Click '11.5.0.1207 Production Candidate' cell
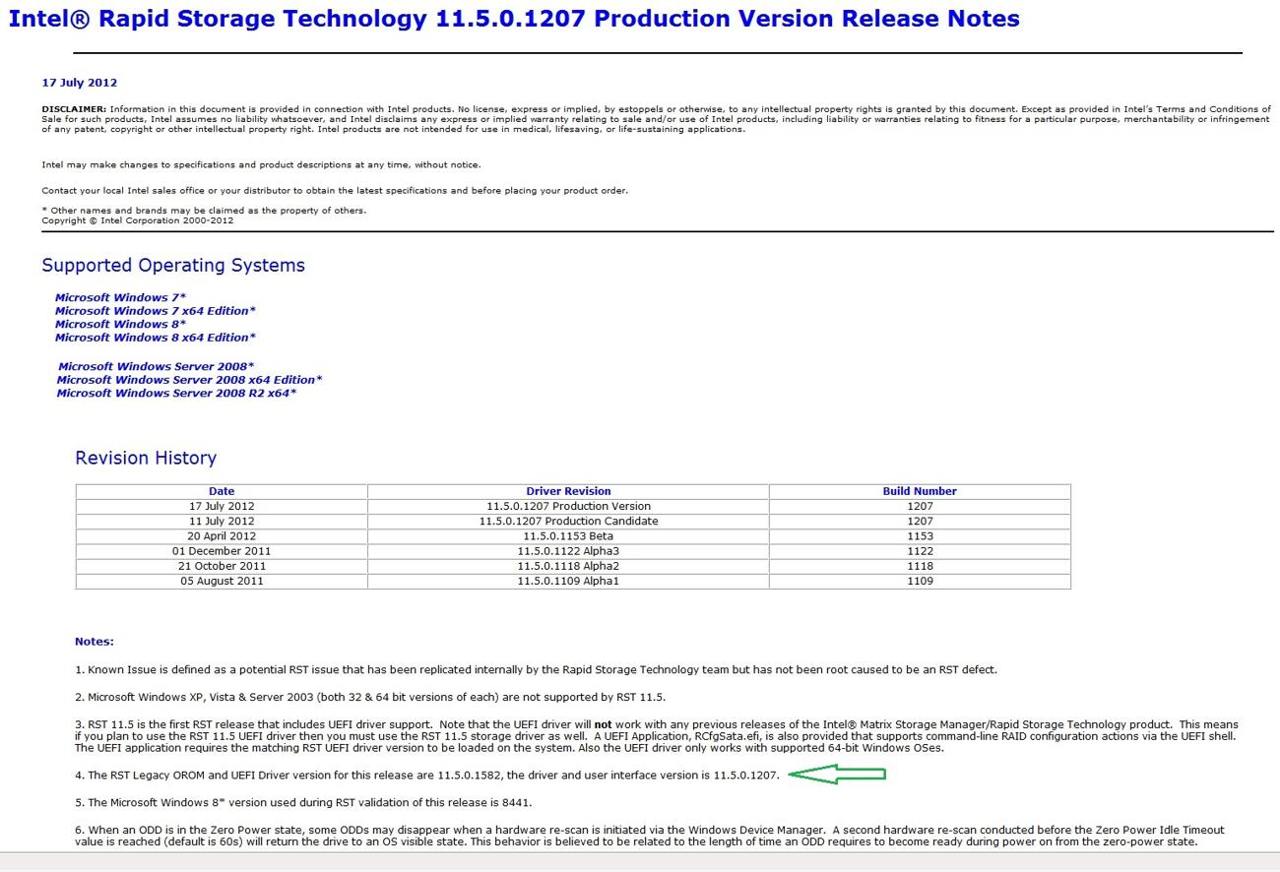This screenshot has height=872, width=1280. point(568,521)
